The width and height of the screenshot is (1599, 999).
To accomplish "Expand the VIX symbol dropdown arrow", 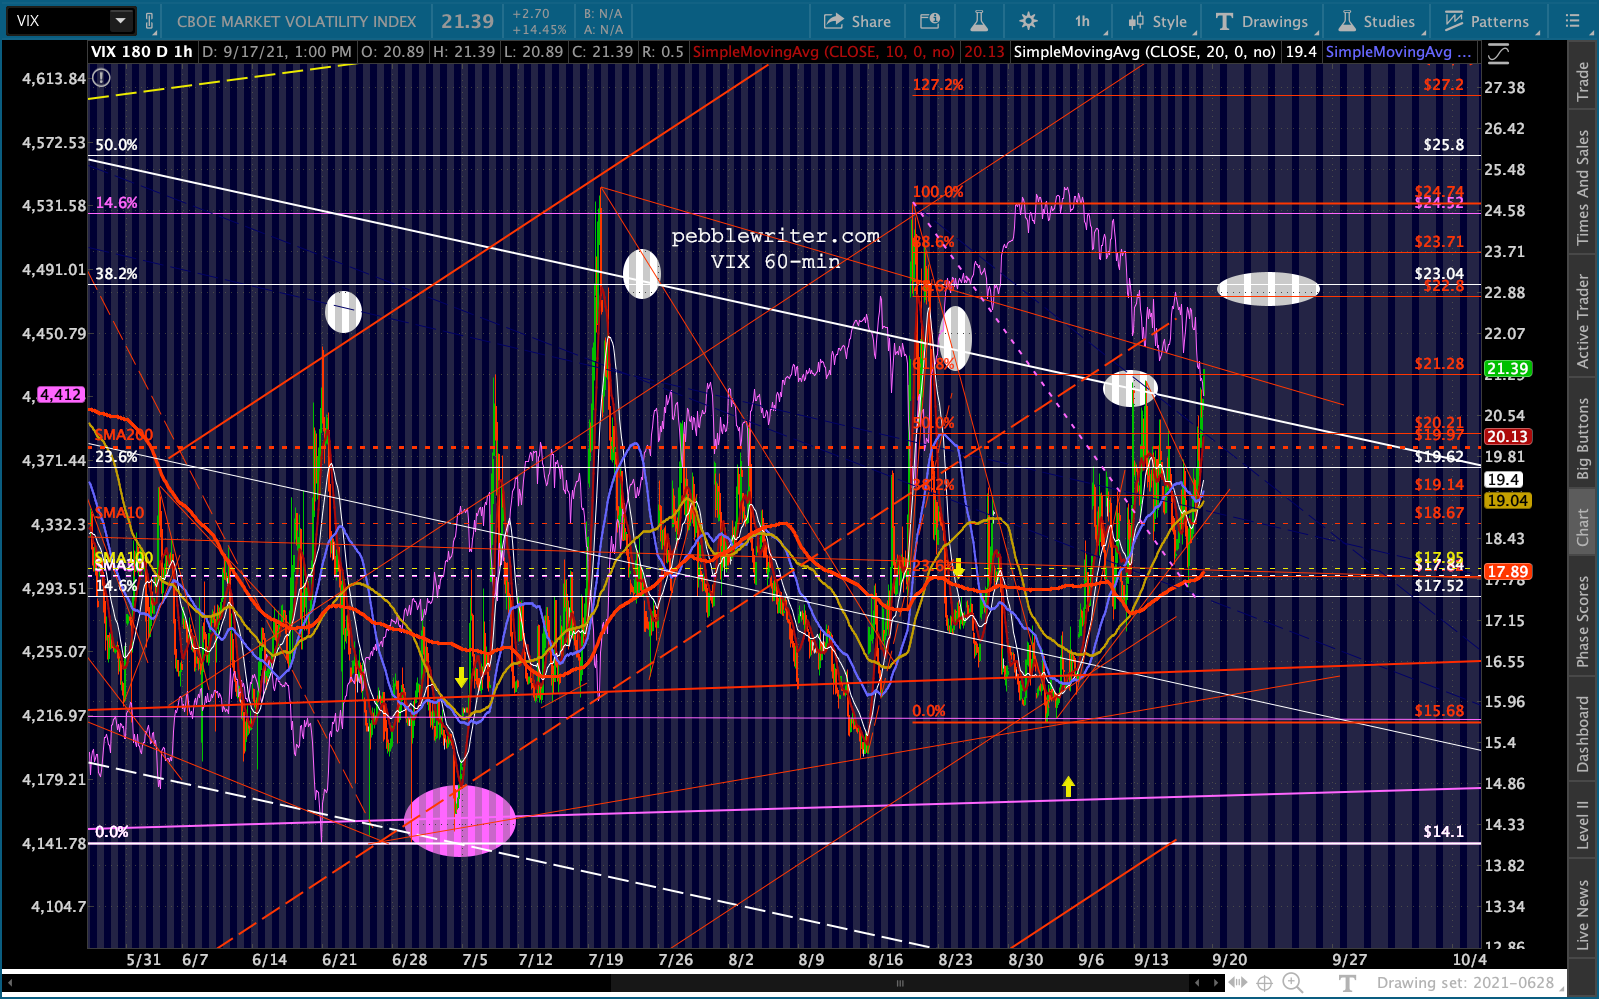I will point(120,20).
